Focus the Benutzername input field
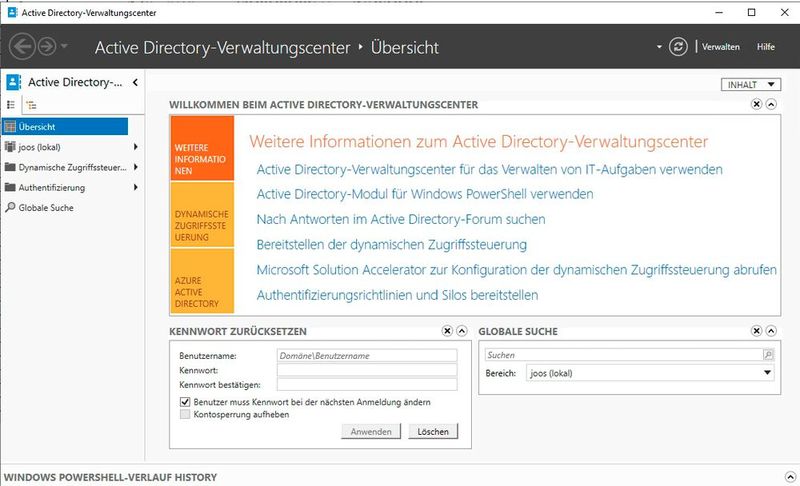The image size is (800, 486). coord(367,355)
